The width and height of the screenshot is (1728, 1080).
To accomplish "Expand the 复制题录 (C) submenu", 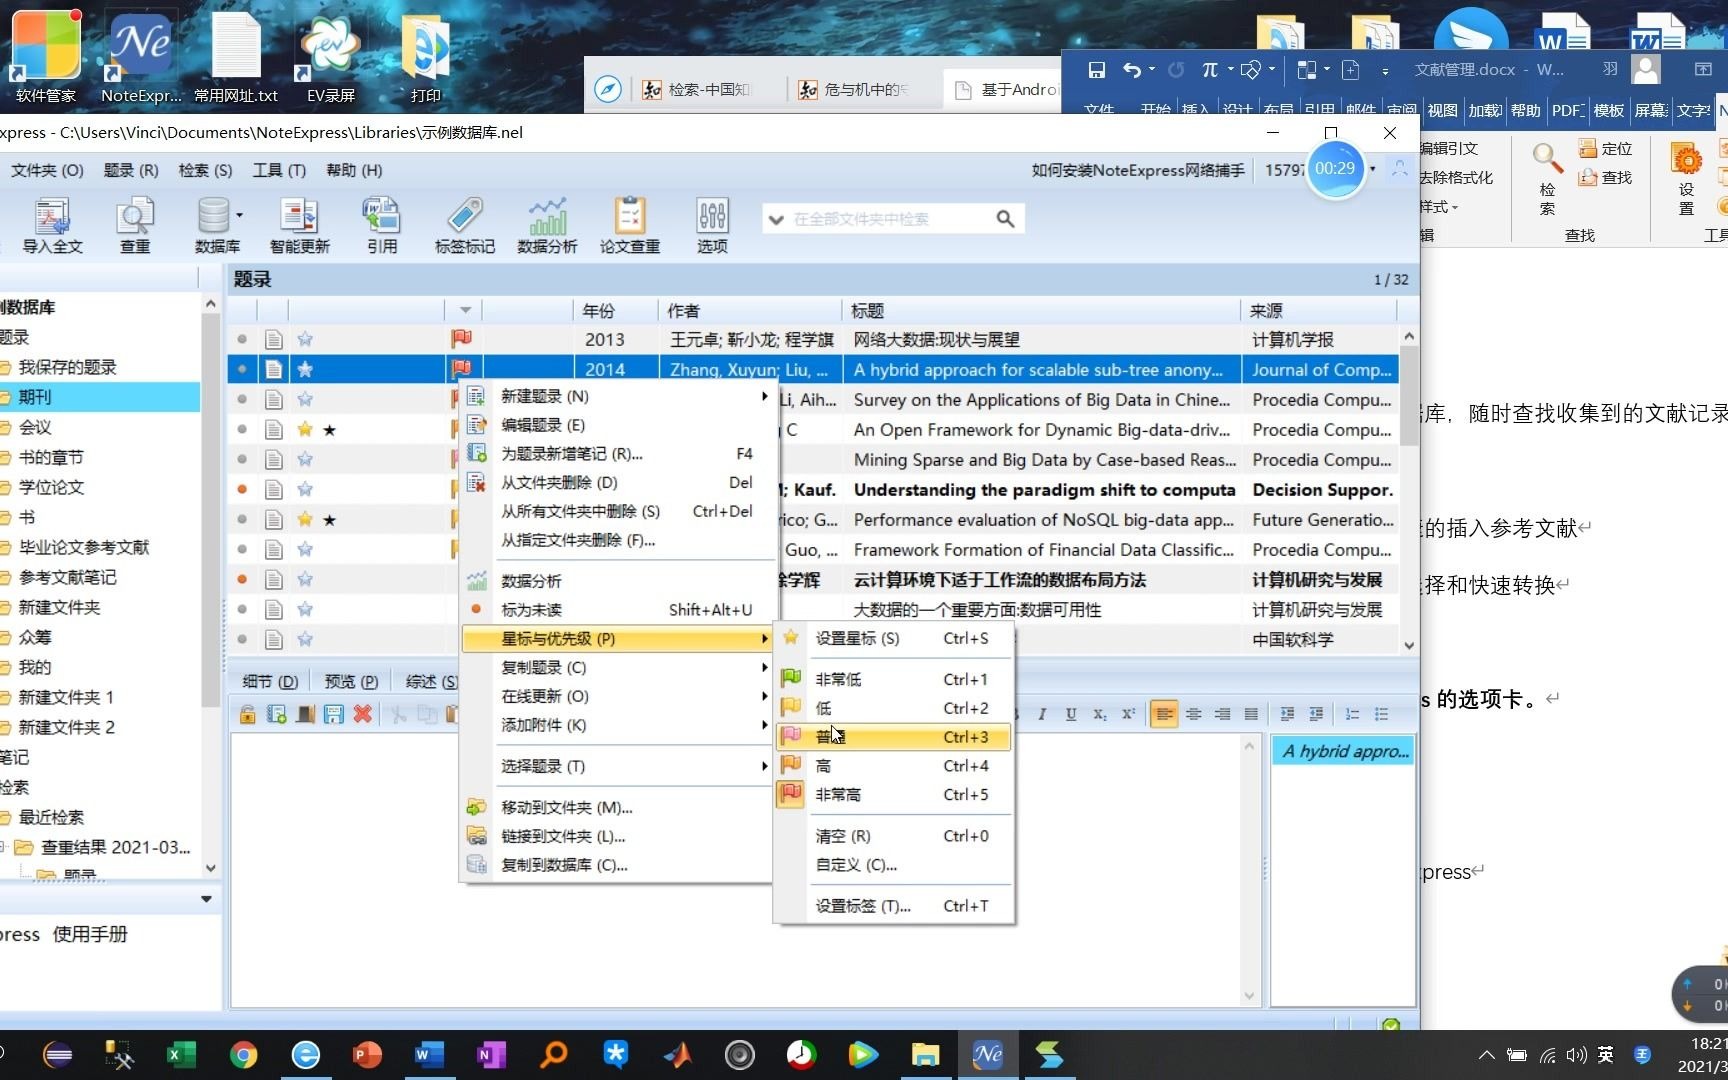I will 617,667.
